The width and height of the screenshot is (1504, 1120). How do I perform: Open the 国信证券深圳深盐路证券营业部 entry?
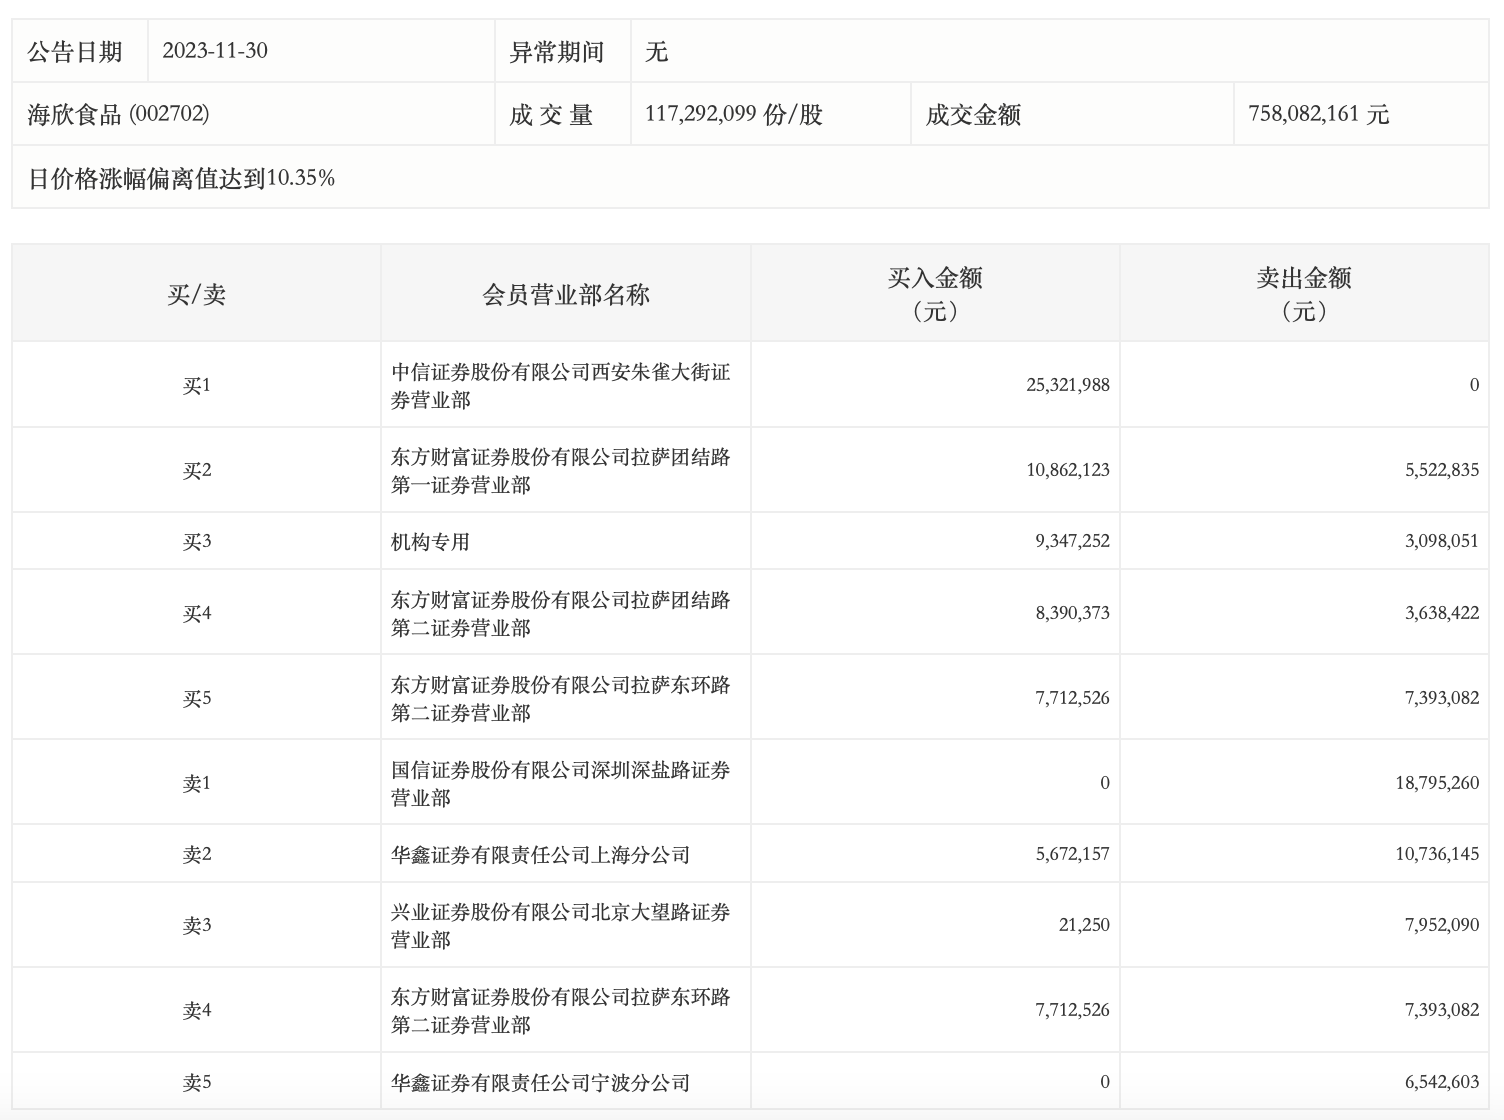pos(560,783)
